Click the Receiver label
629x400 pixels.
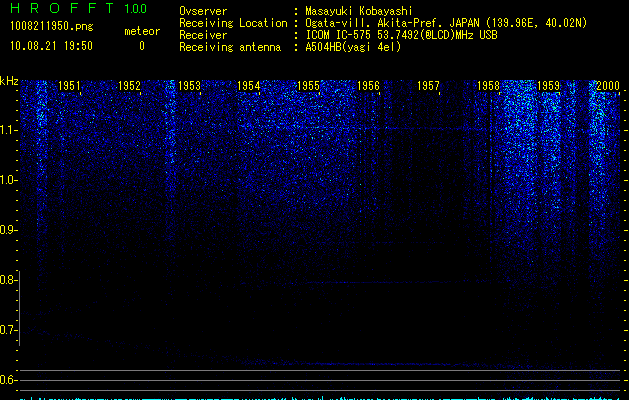(203, 35)
